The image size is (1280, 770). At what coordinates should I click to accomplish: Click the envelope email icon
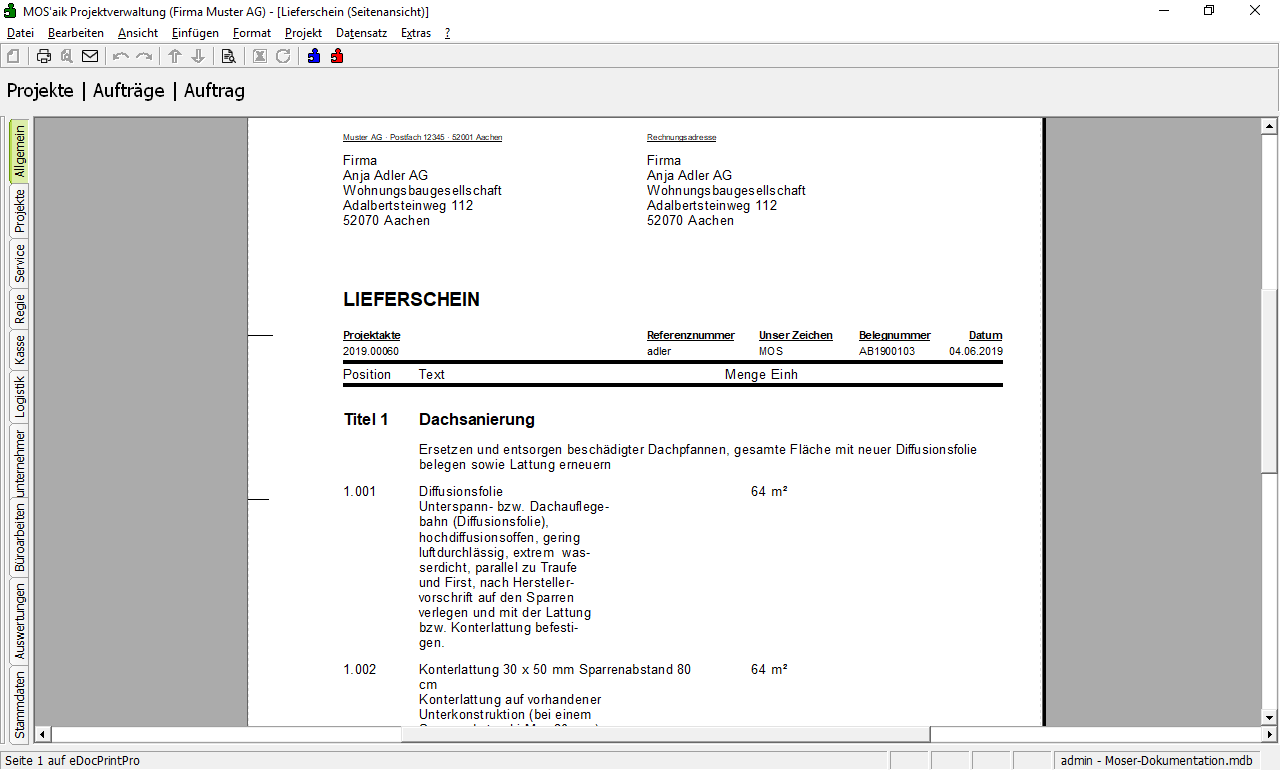click(x=90, y=56)
